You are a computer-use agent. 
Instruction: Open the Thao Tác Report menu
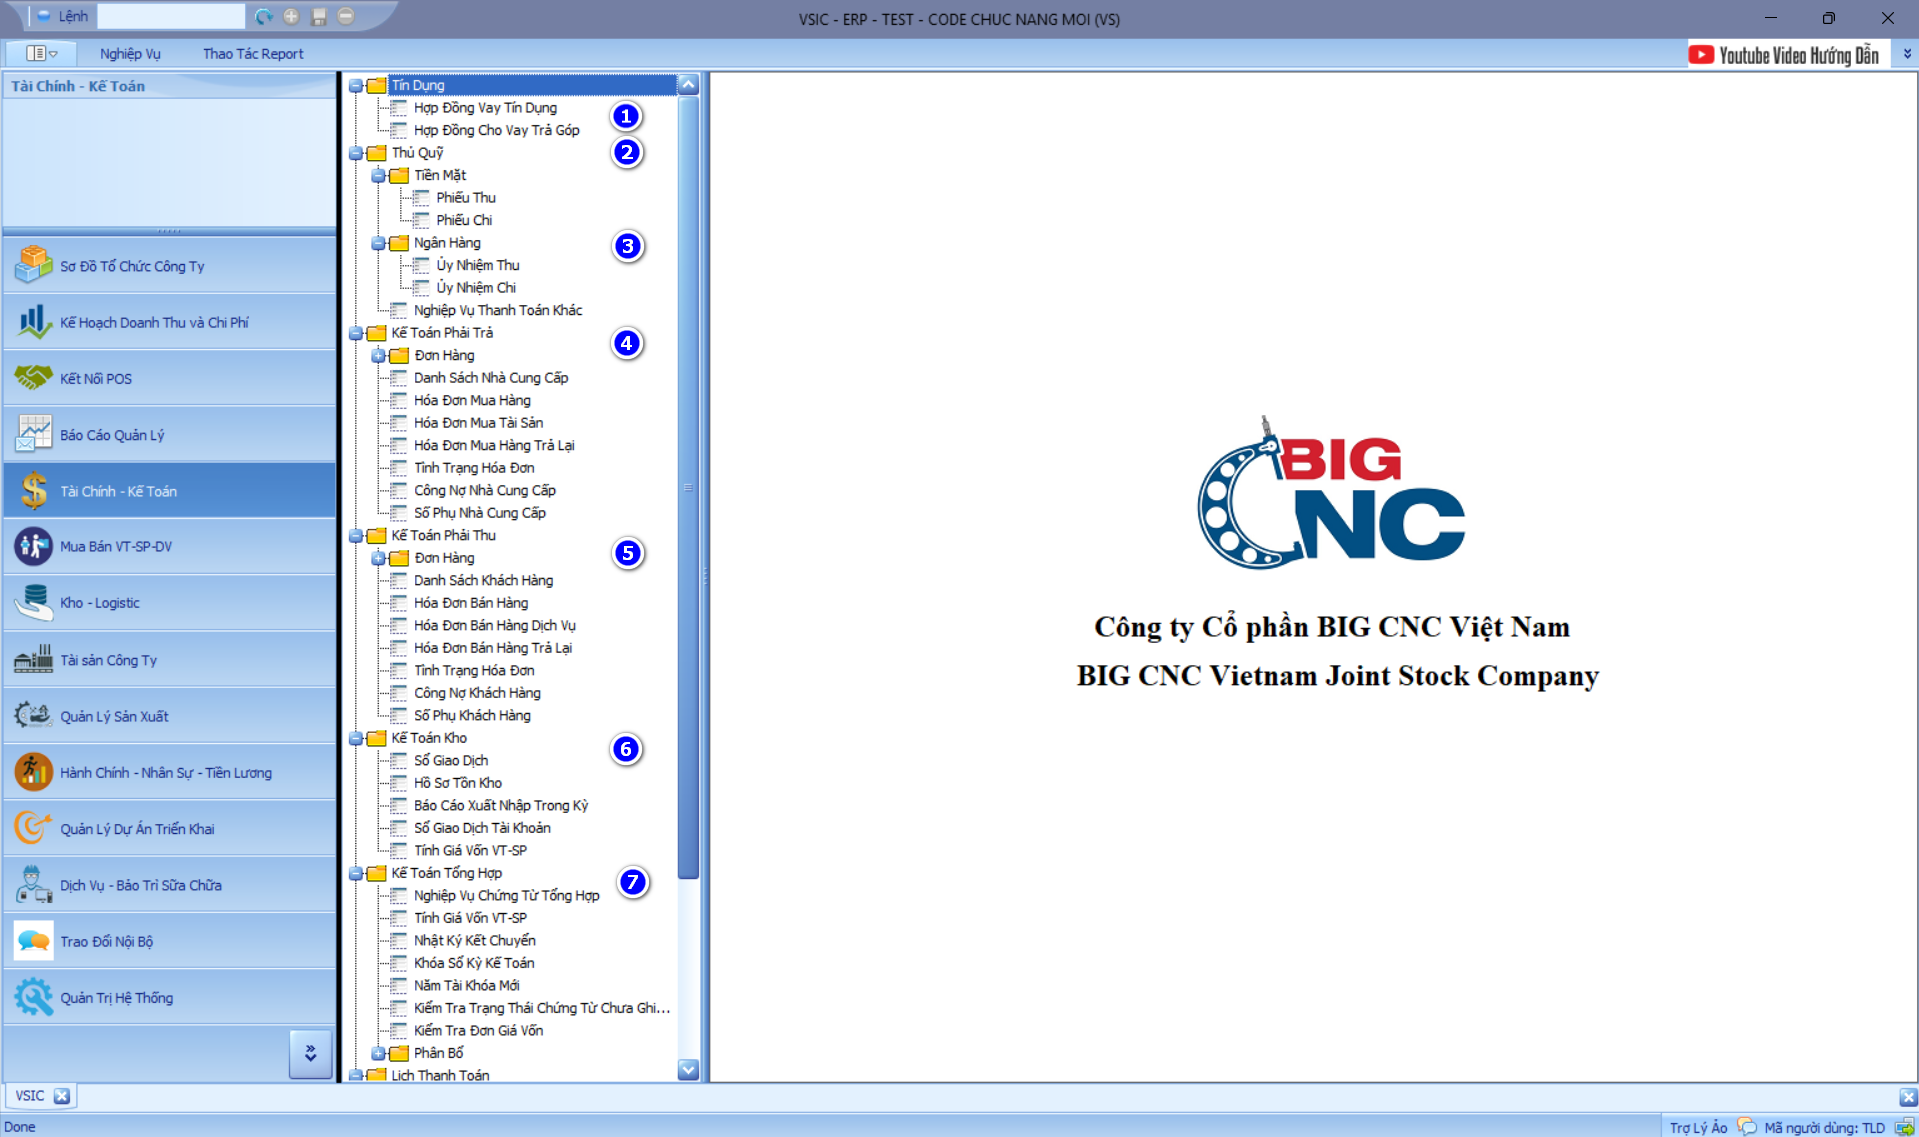click(253, 54)
